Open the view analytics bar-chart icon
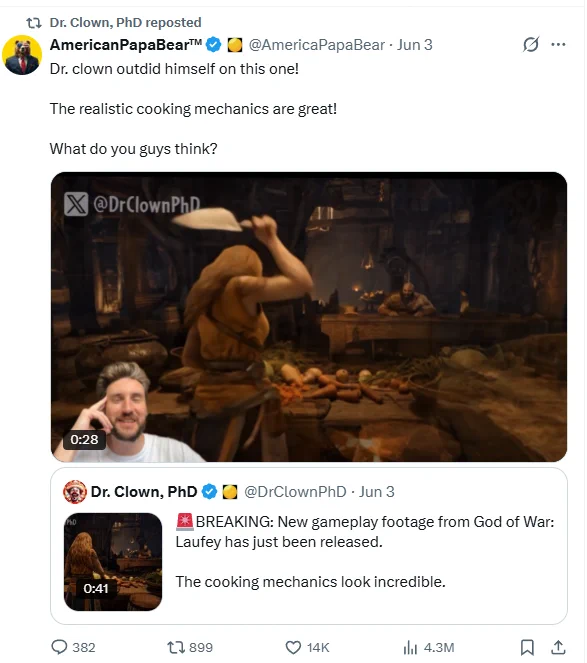587x663 pixels. click(x=410, y=647)
